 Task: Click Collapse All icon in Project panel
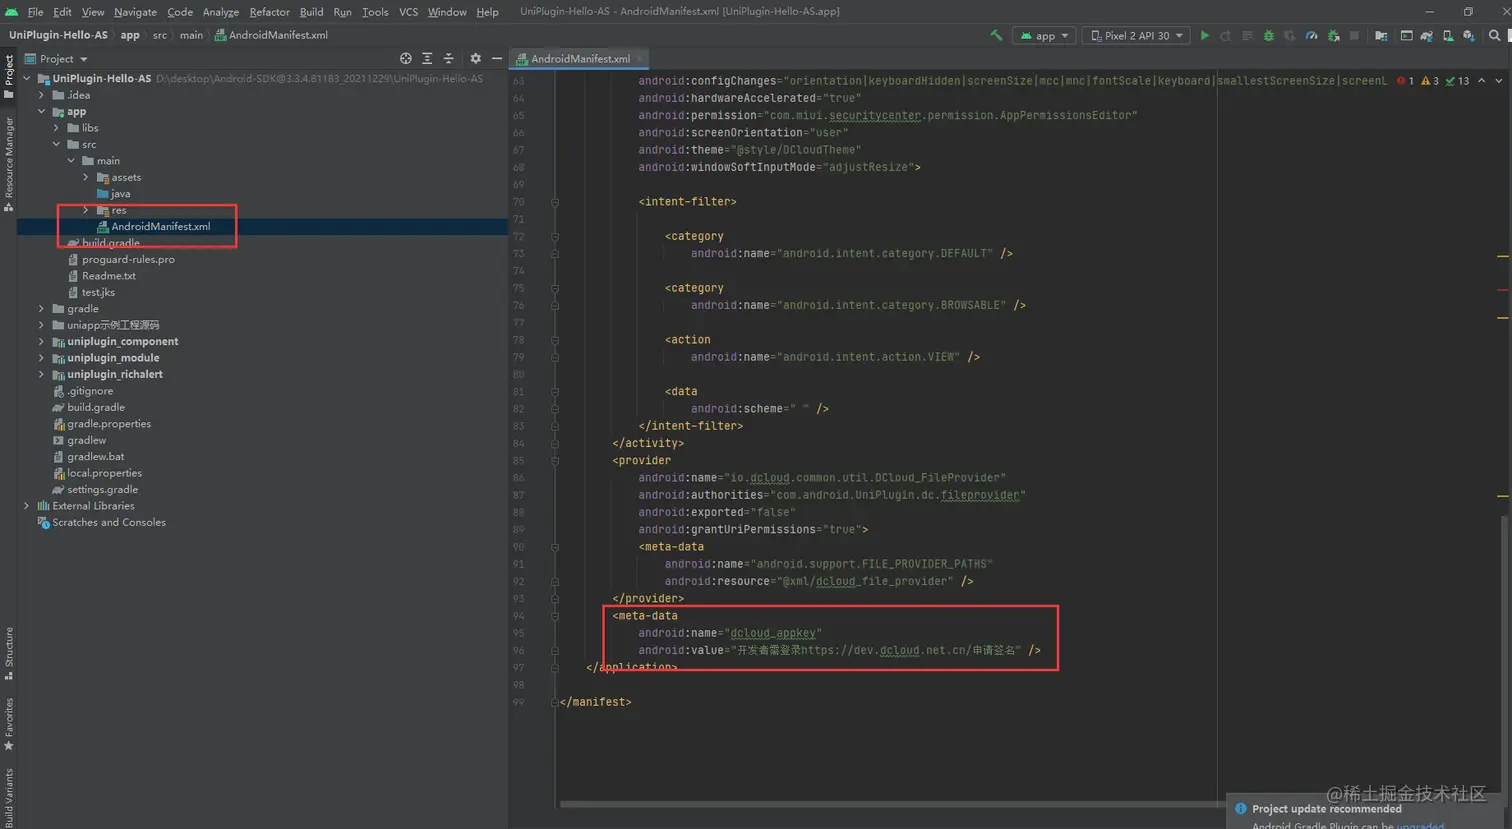pyautogui.click(x=448, y=59)
